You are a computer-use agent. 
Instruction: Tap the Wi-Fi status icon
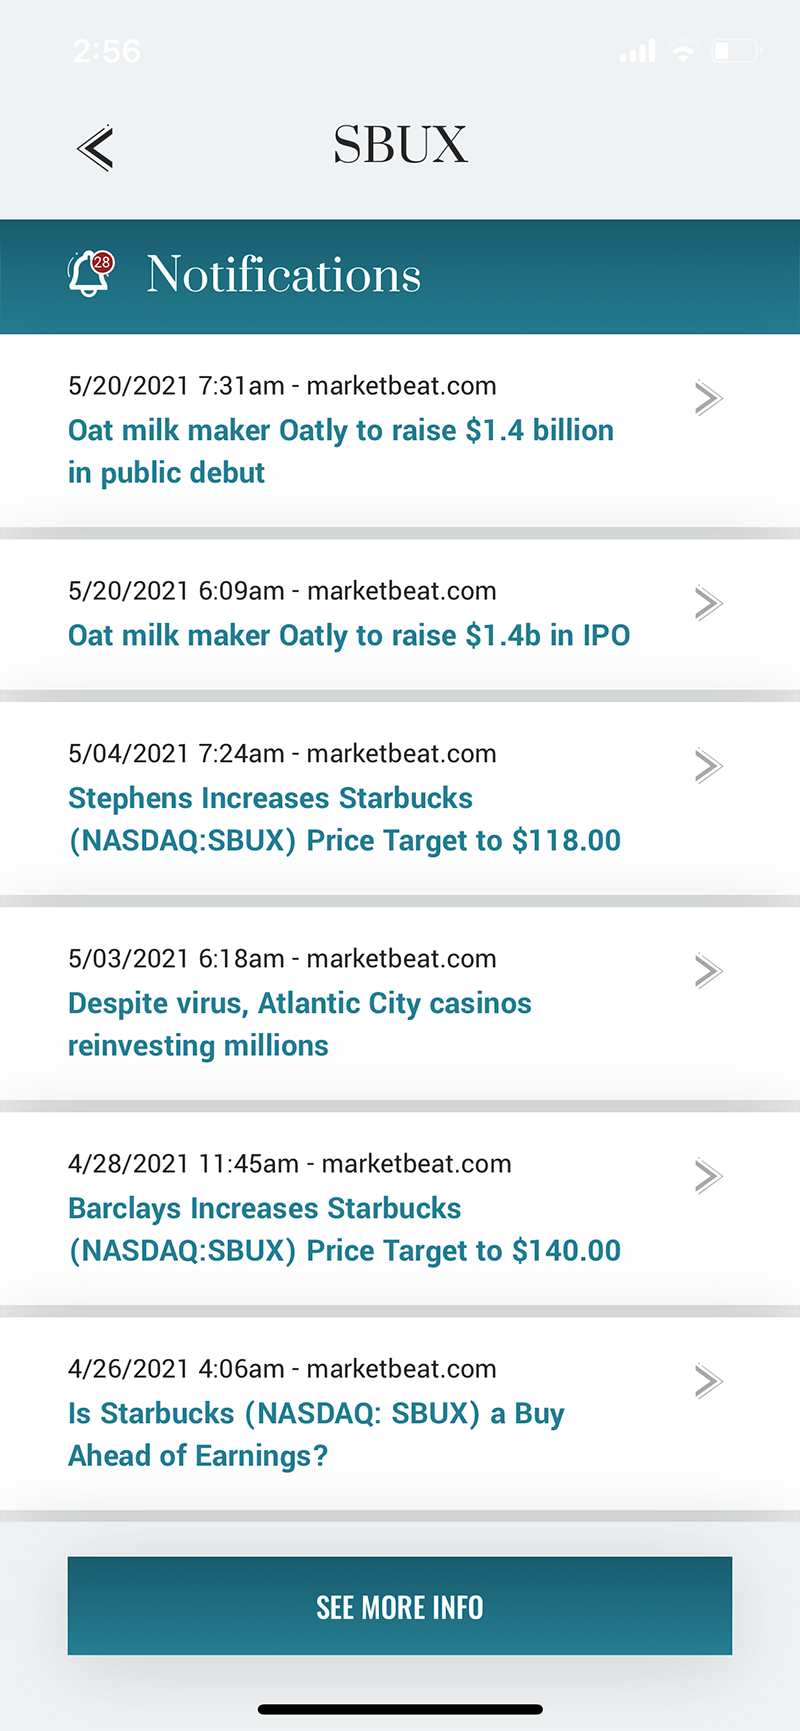point(684,52)
